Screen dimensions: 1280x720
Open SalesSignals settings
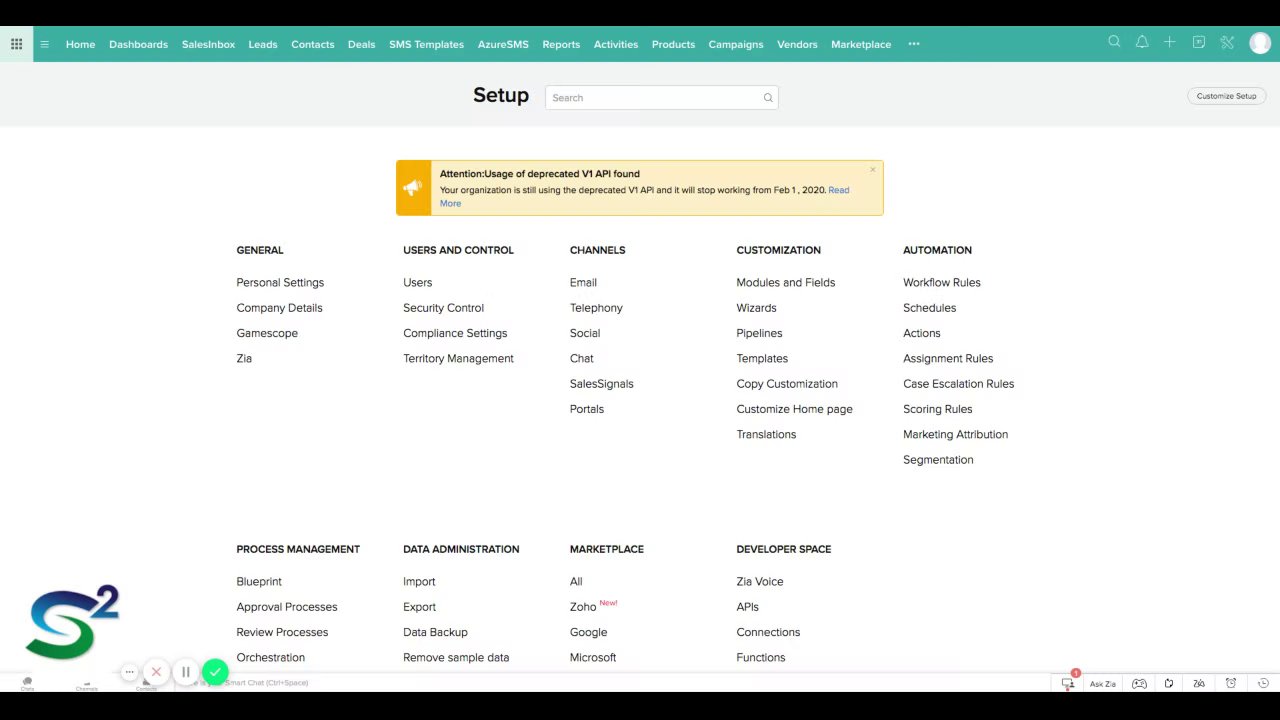coord(602,384)
